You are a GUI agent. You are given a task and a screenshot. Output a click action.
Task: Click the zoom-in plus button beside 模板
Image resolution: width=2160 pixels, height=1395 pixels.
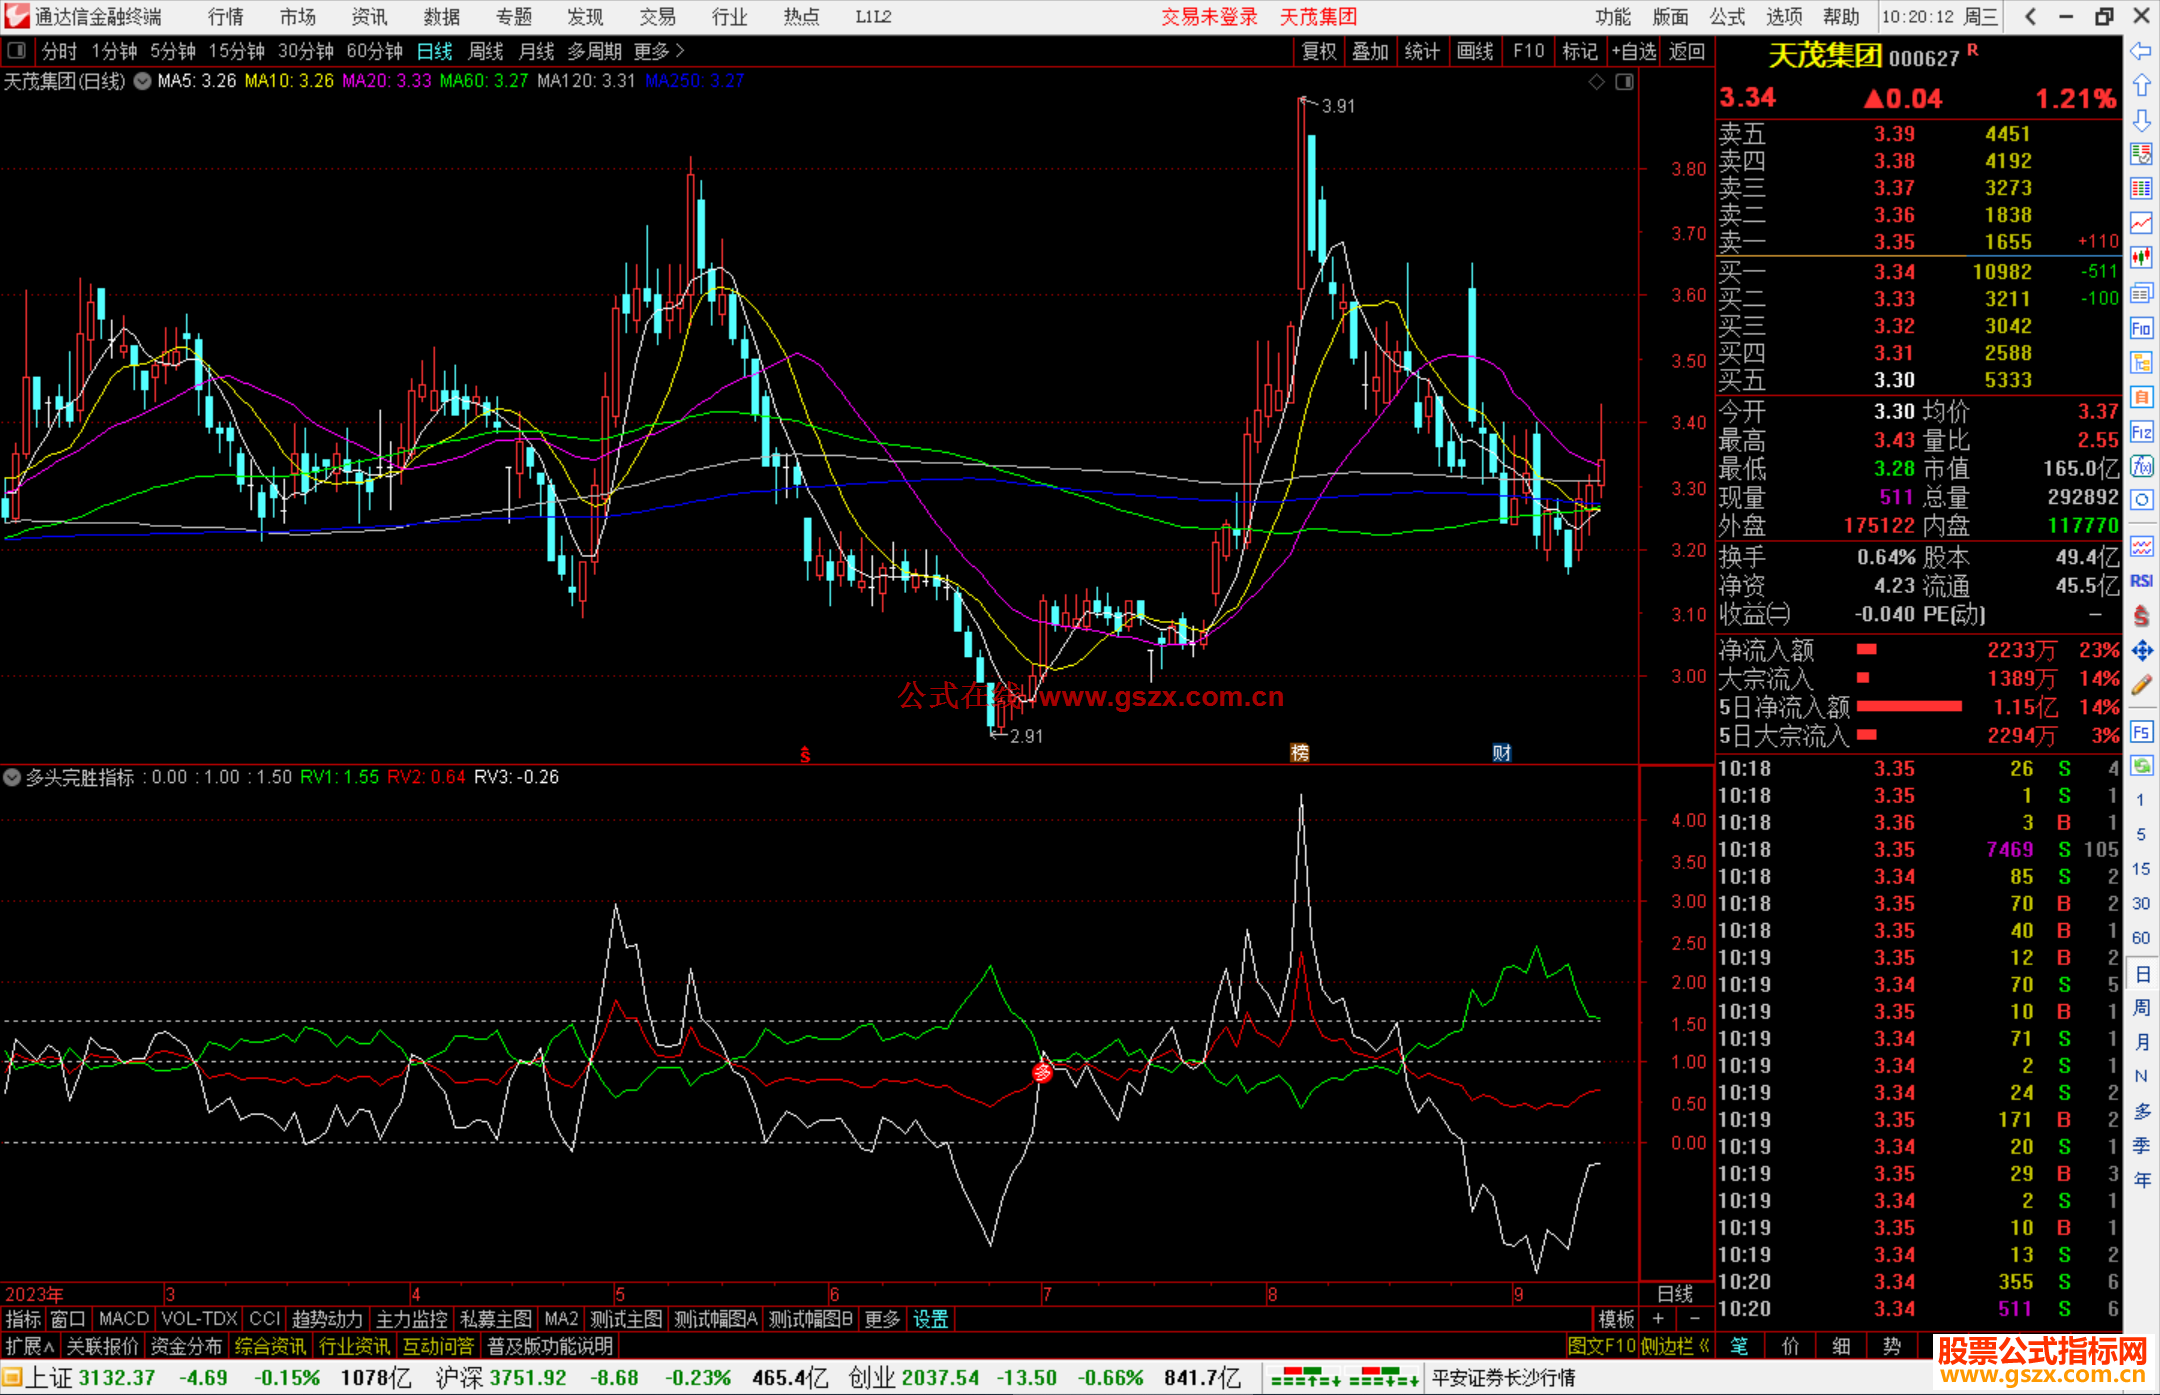1658,1319
